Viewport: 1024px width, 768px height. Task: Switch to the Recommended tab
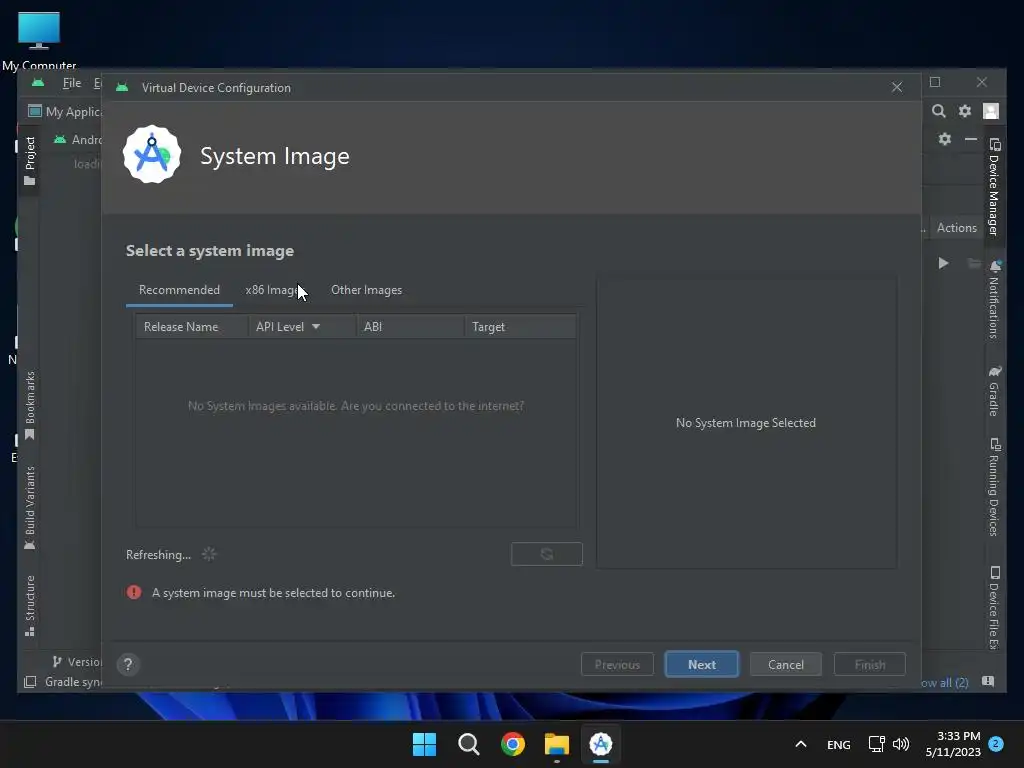click(179, 290)
